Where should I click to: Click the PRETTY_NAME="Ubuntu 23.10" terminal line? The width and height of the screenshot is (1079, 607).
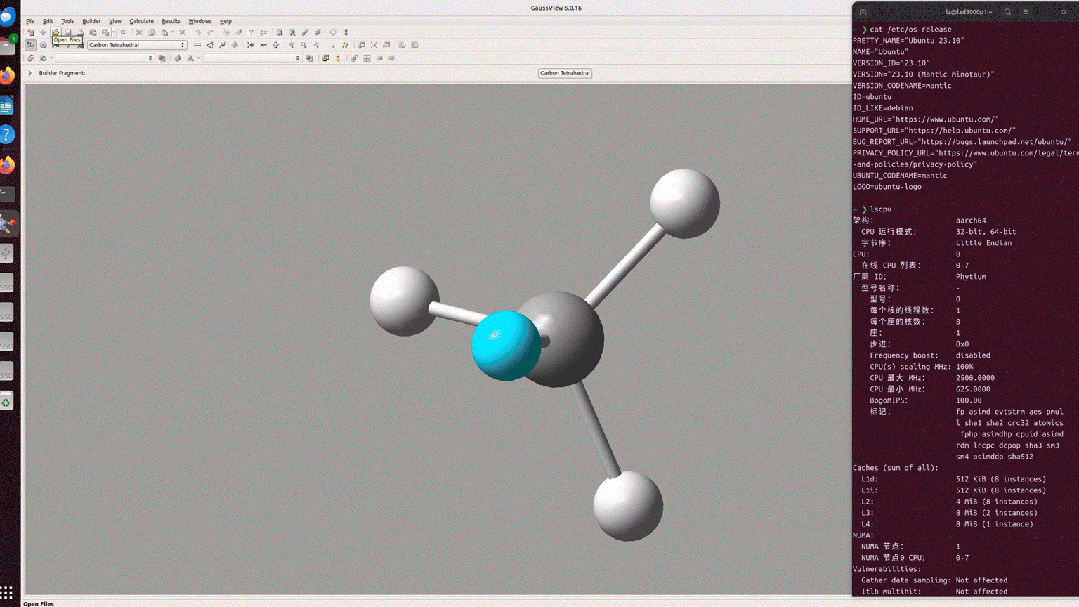[908, 41]
